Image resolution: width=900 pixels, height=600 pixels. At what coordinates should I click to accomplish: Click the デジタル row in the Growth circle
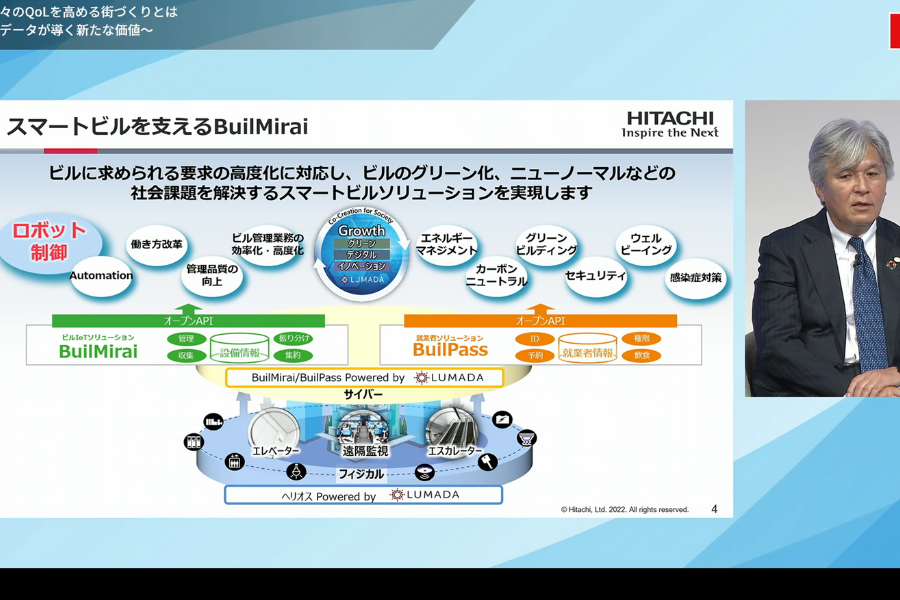362,255
